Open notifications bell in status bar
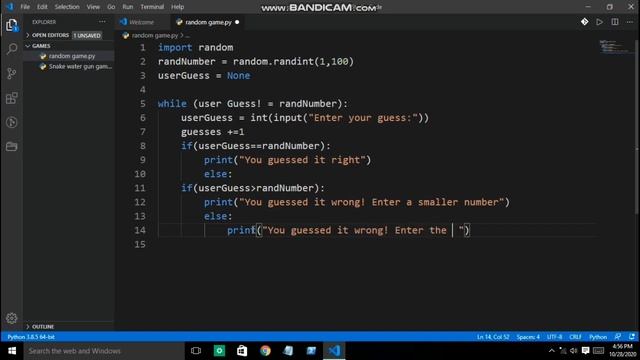The width and height of the screenshot is (640, 360). point(632,337)
